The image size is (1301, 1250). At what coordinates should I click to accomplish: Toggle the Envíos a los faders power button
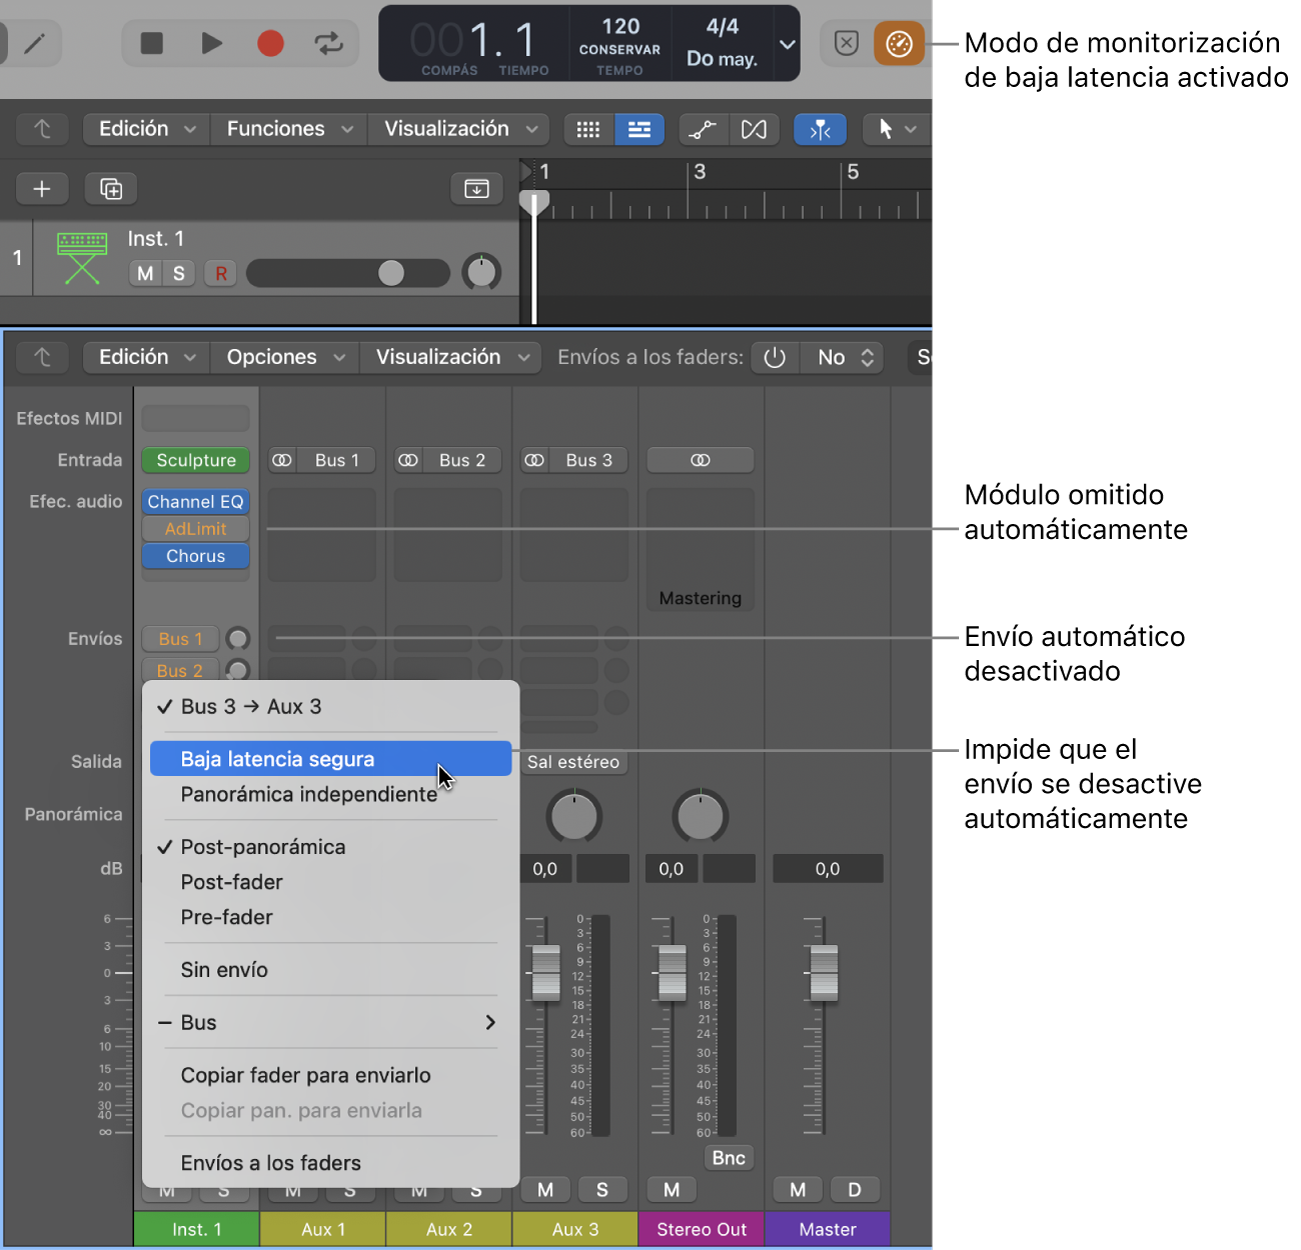(x=775, y=358)
